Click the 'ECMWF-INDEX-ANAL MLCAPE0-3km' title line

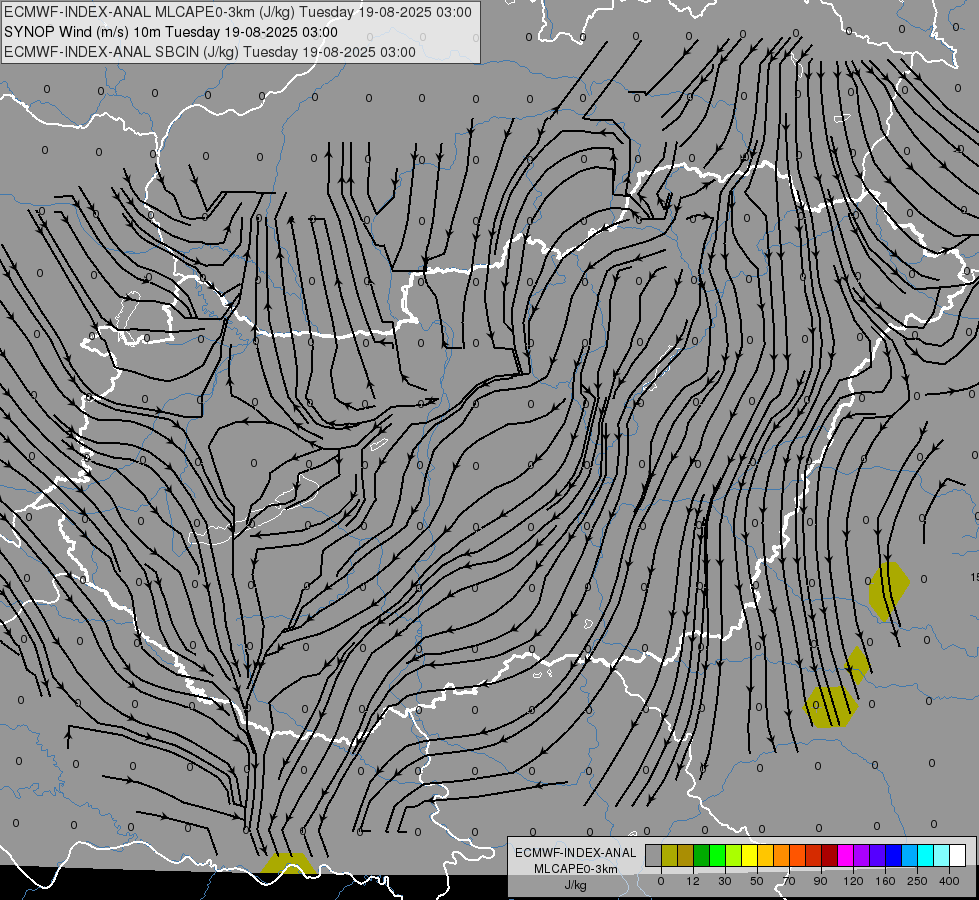tap(238, 12)
